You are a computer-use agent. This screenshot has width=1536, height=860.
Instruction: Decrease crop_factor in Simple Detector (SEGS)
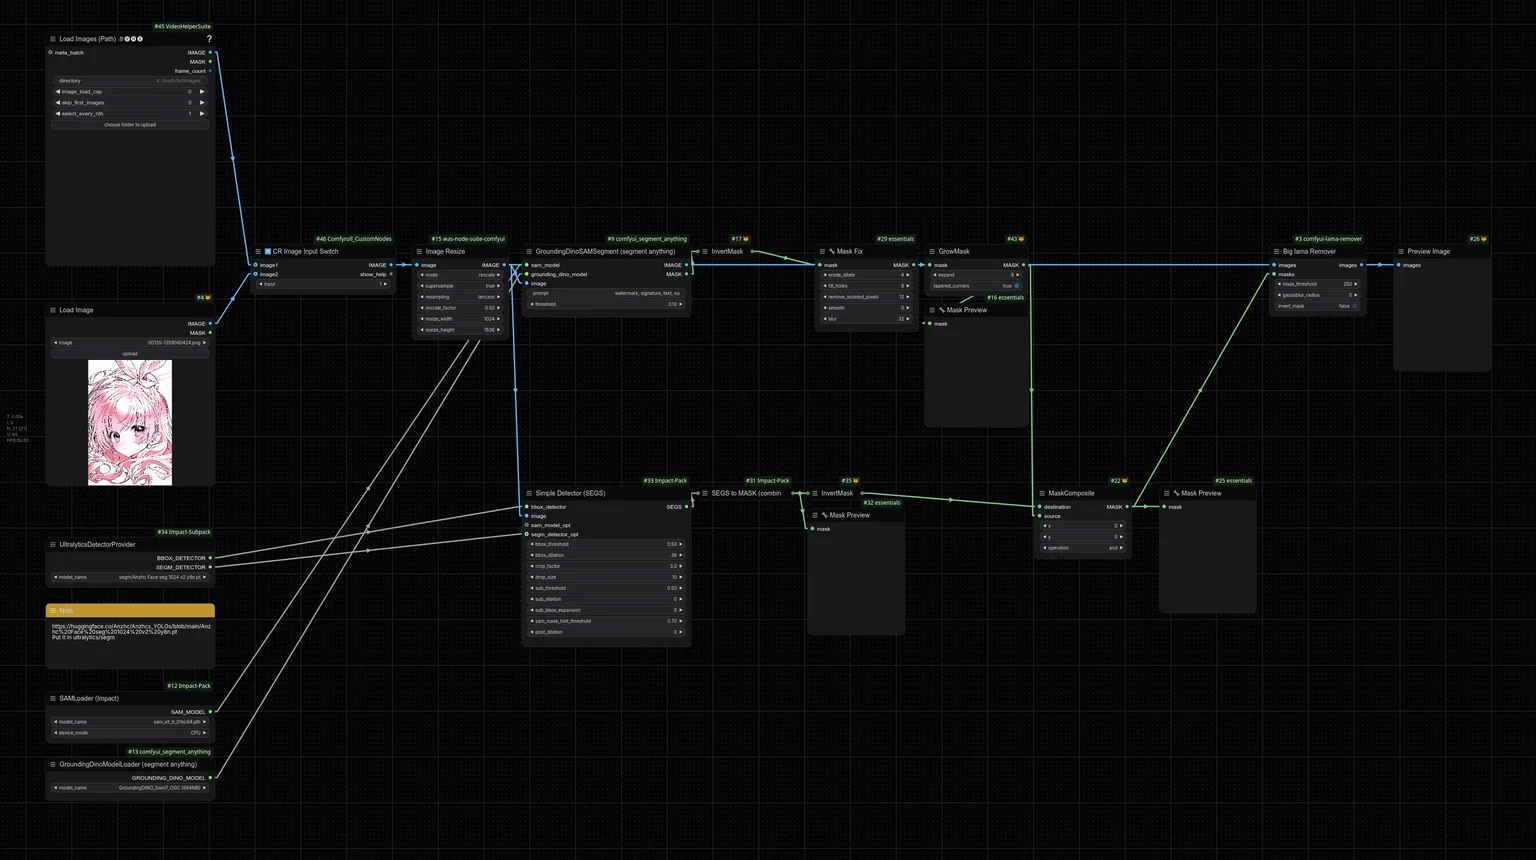pos(532,567)
